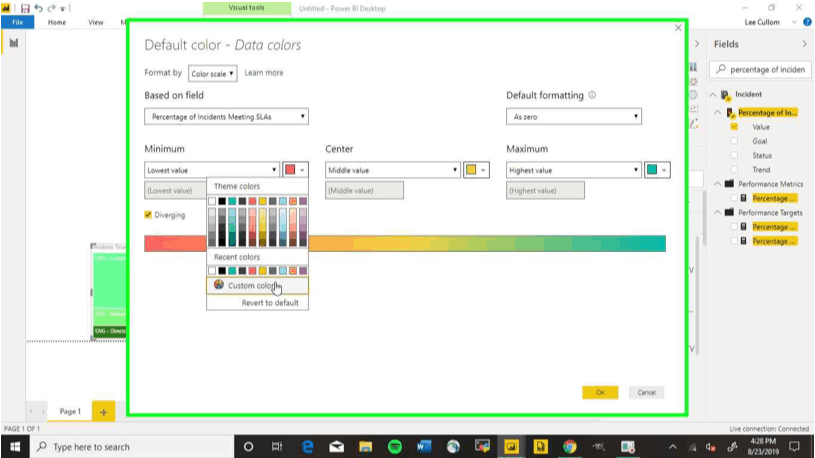Click the Undo arrow icon

click(x=38, y=8)
